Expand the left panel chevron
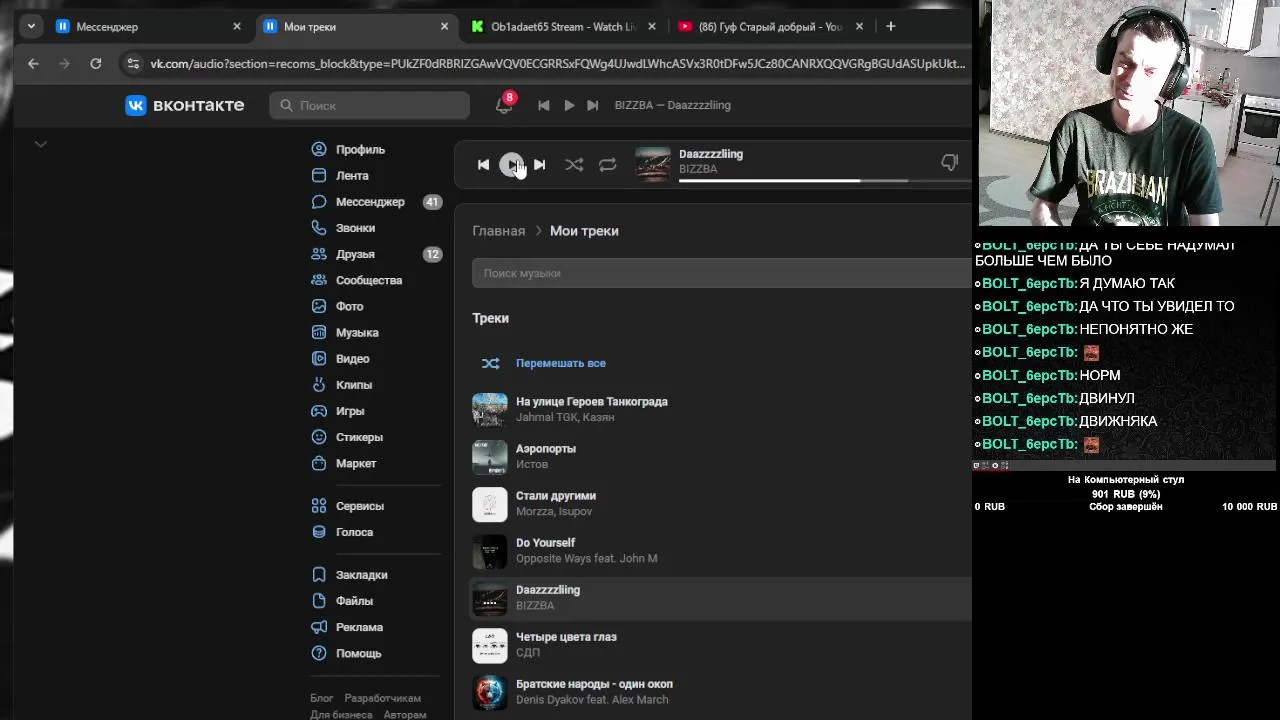Screen dimensions: 1280x720 pyautogui.click(x=40, y=144)
